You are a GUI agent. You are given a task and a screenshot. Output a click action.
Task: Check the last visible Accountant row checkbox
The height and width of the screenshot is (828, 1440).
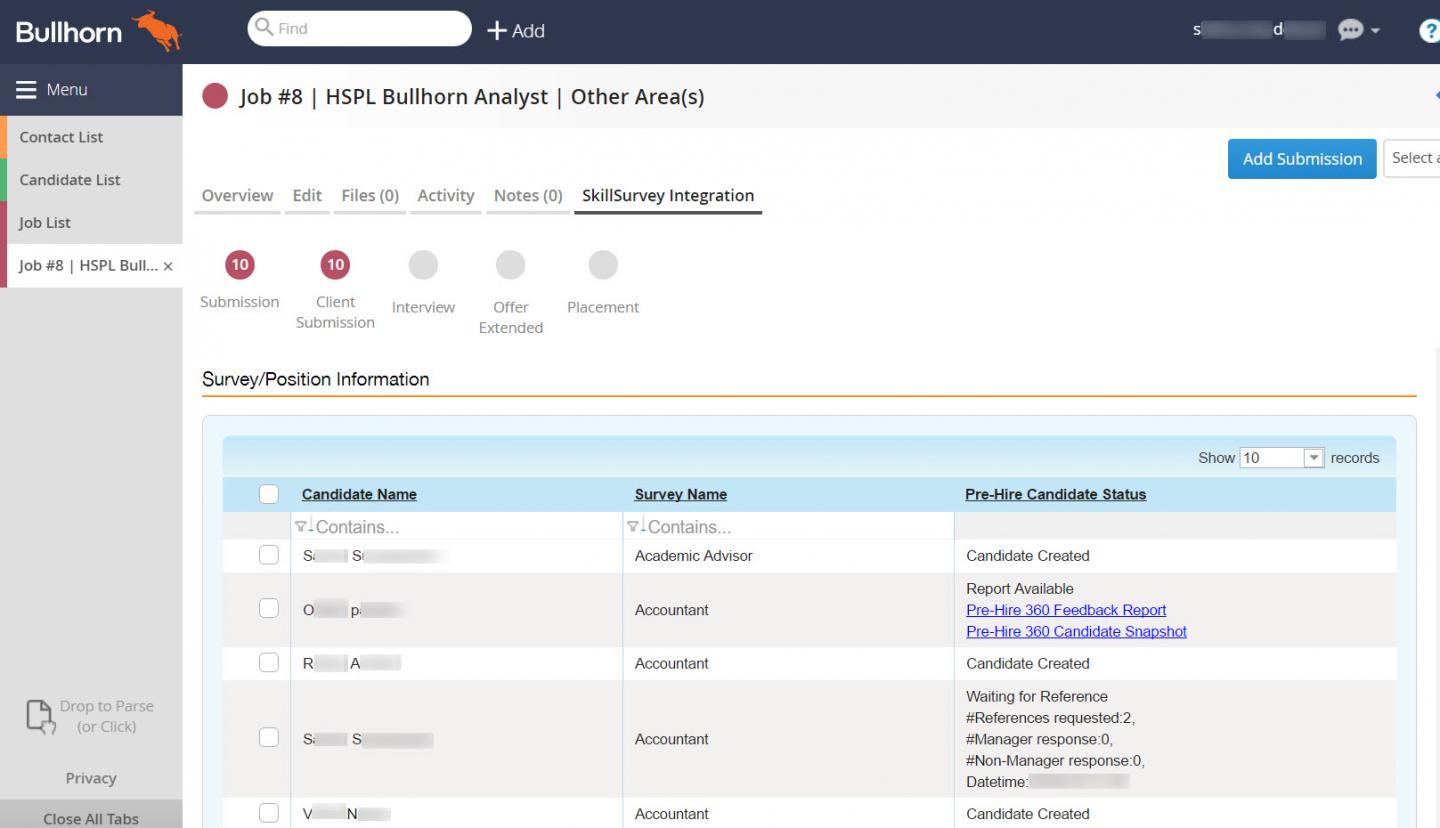tap(268, 813)
